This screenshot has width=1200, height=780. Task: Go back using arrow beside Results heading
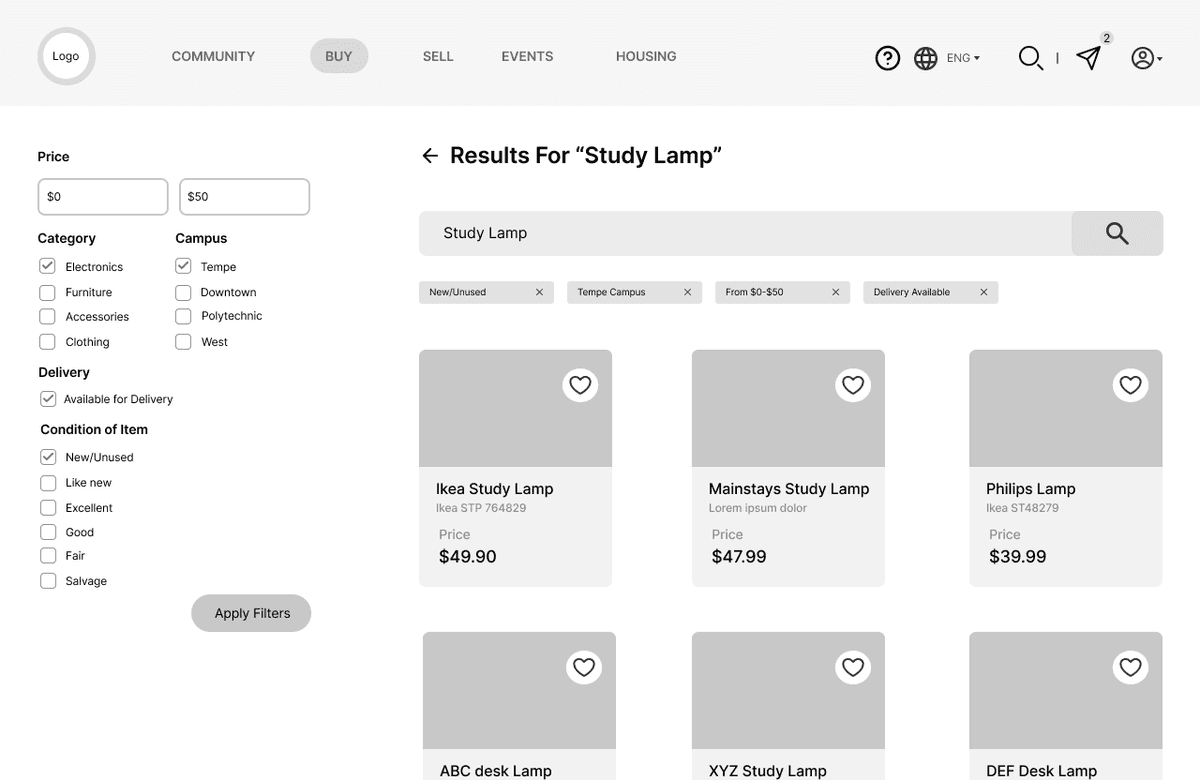(x=430, y=155)
